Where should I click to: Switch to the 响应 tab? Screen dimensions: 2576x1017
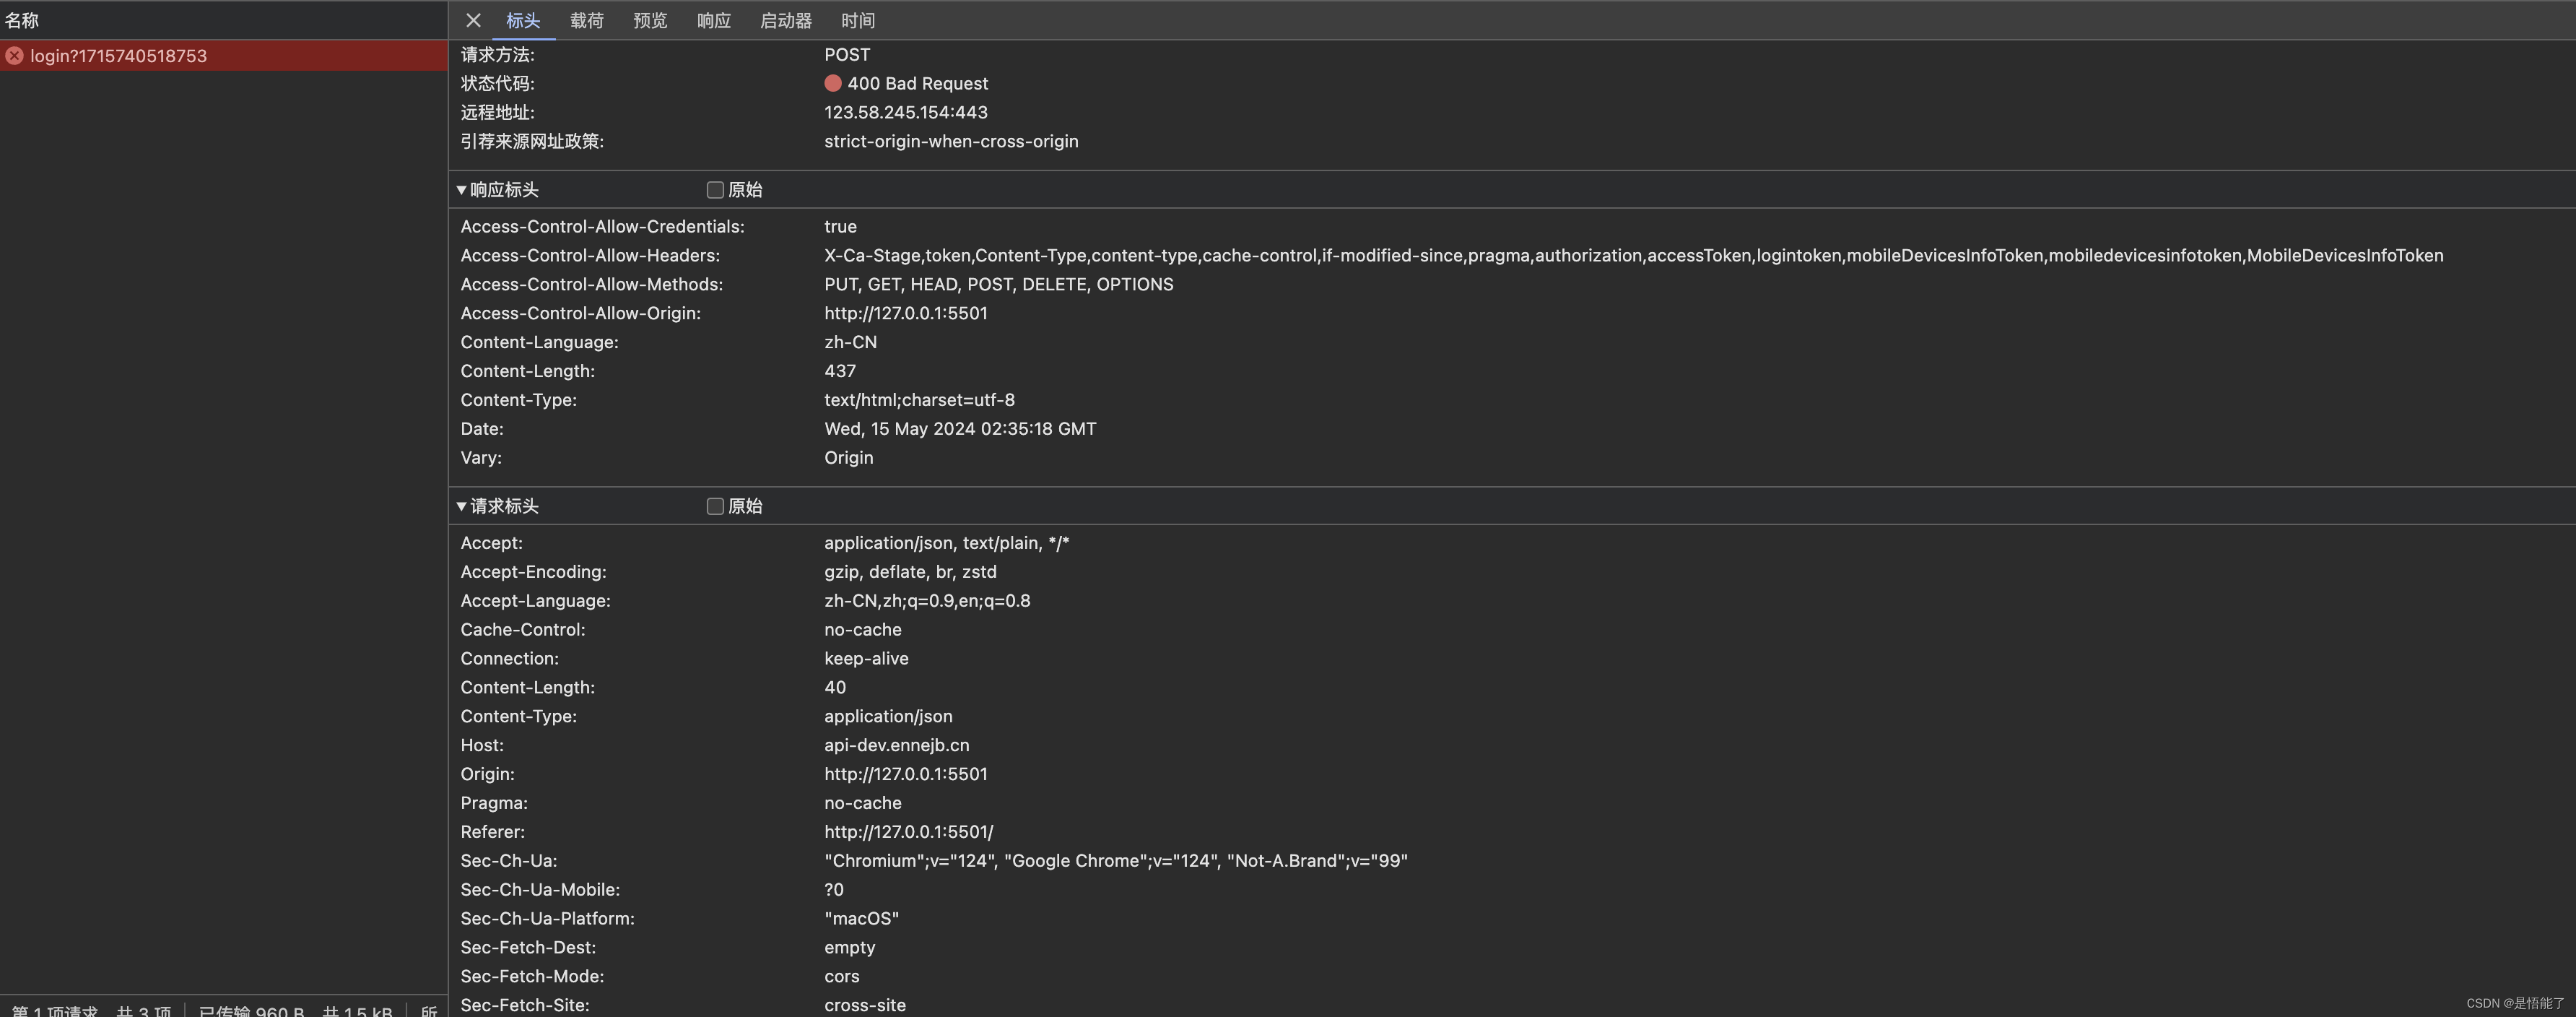[x=714, y=20]
